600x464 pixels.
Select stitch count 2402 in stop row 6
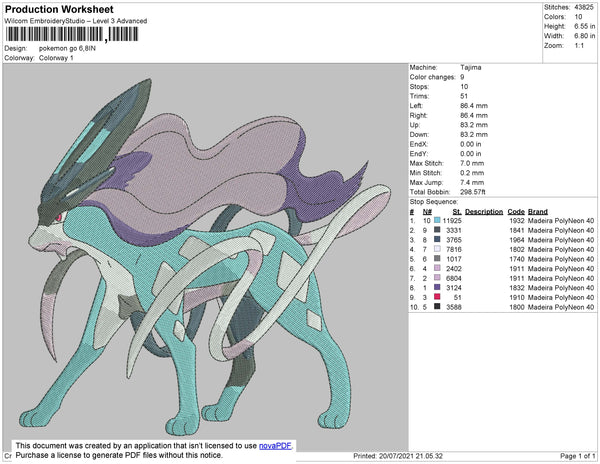pyautogui.click(x=454, y=269)
